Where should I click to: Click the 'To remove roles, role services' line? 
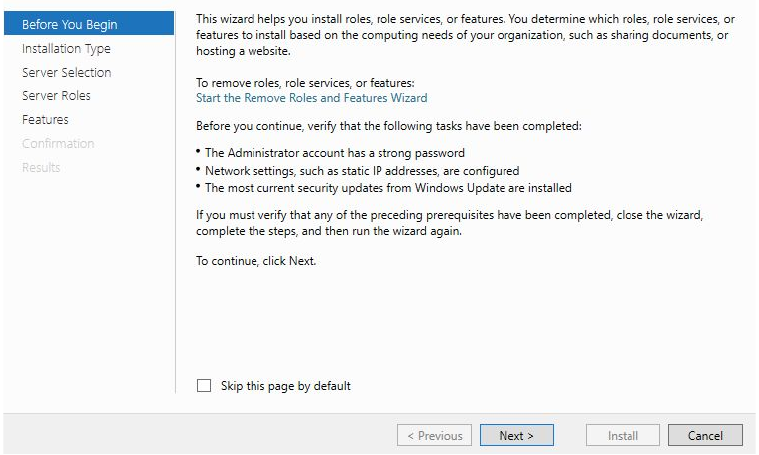[x=304, y=82]
